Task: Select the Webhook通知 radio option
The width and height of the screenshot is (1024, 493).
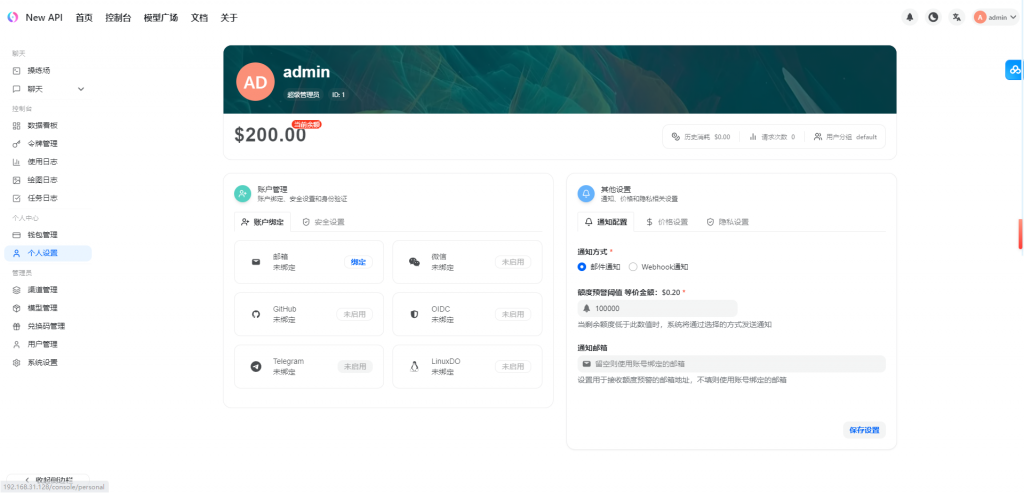Action: pos(633,266)
